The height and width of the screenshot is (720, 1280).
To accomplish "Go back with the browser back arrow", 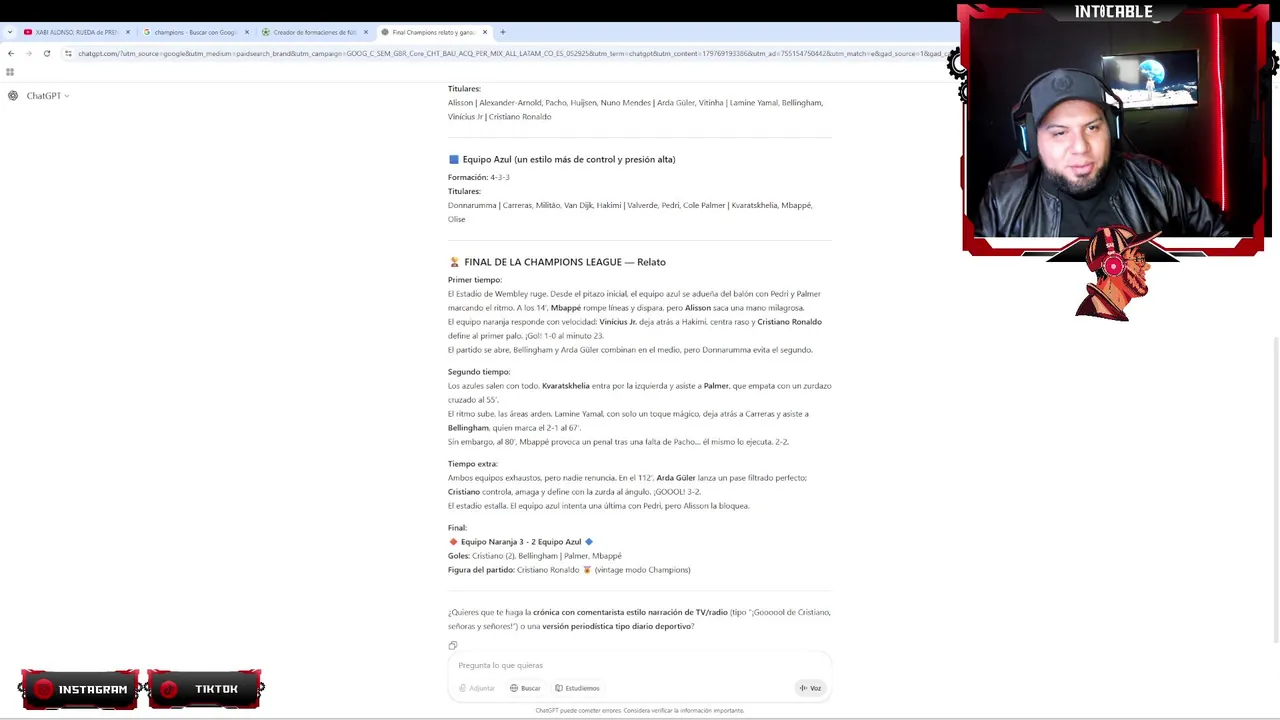I will tap(10, 53).
